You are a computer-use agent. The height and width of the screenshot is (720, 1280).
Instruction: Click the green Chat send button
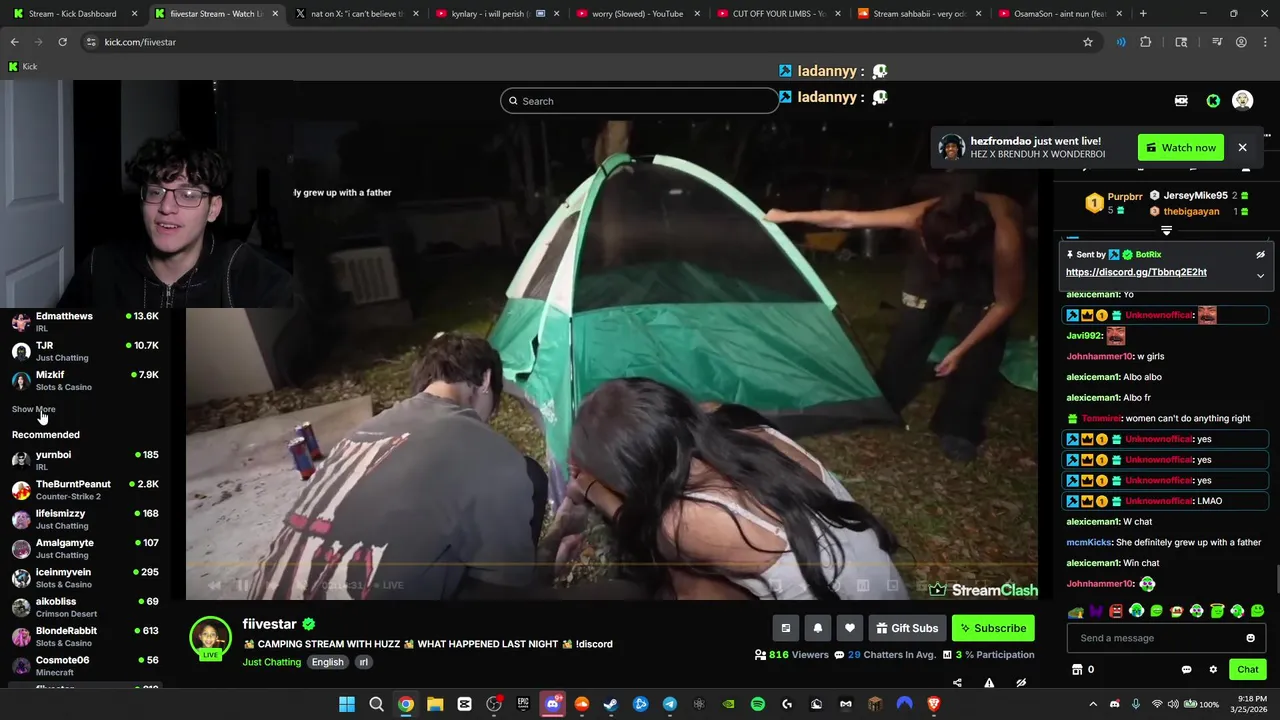(x=1248, y=669)
